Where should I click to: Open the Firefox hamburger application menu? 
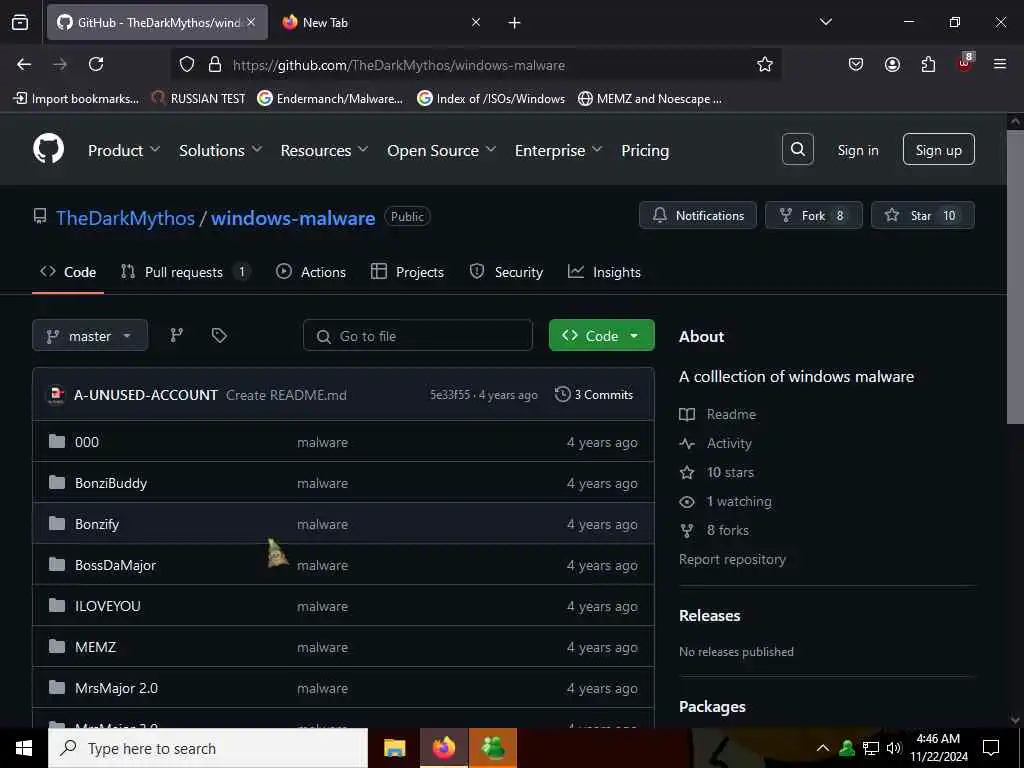1000,64
